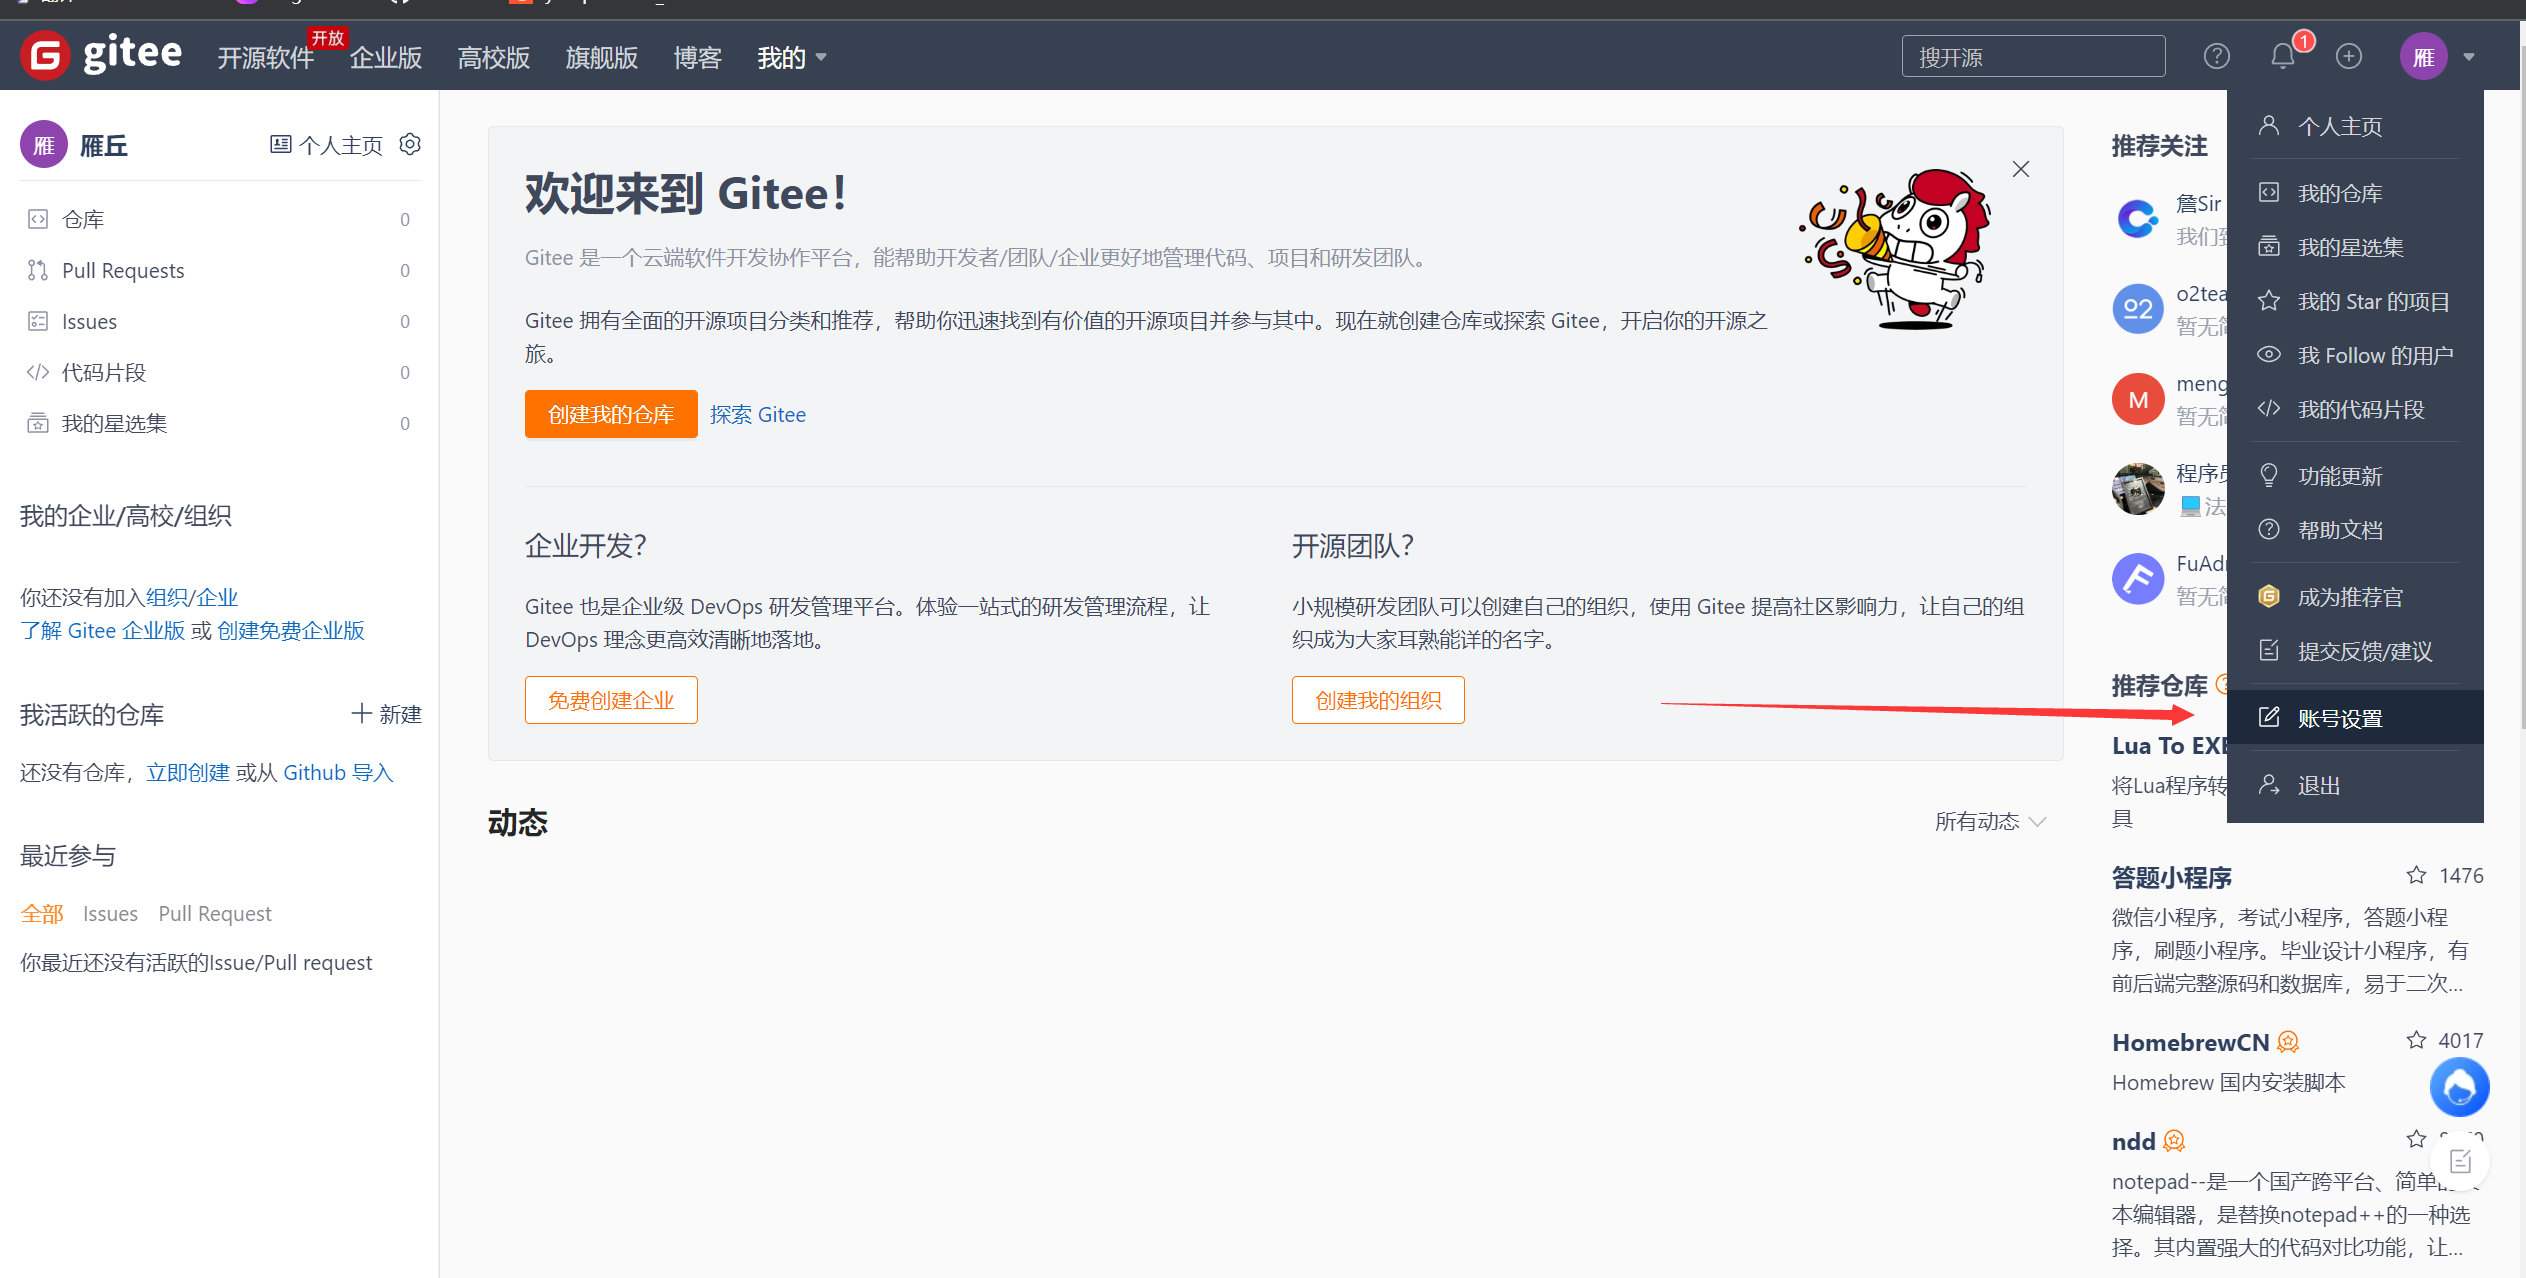2526x1278 pixels.
Task: Open 我的星选集 in the sidebar
Action: (x=218, y=423)
